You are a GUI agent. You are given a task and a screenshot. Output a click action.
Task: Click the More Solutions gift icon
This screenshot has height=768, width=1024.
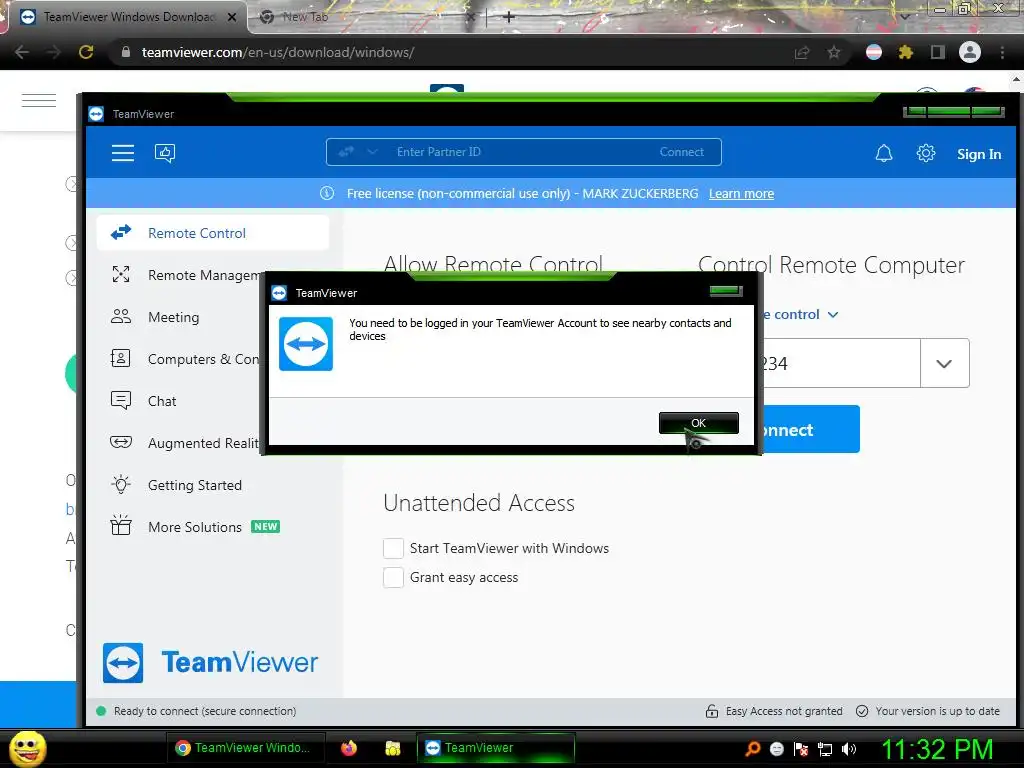[121, 525]
